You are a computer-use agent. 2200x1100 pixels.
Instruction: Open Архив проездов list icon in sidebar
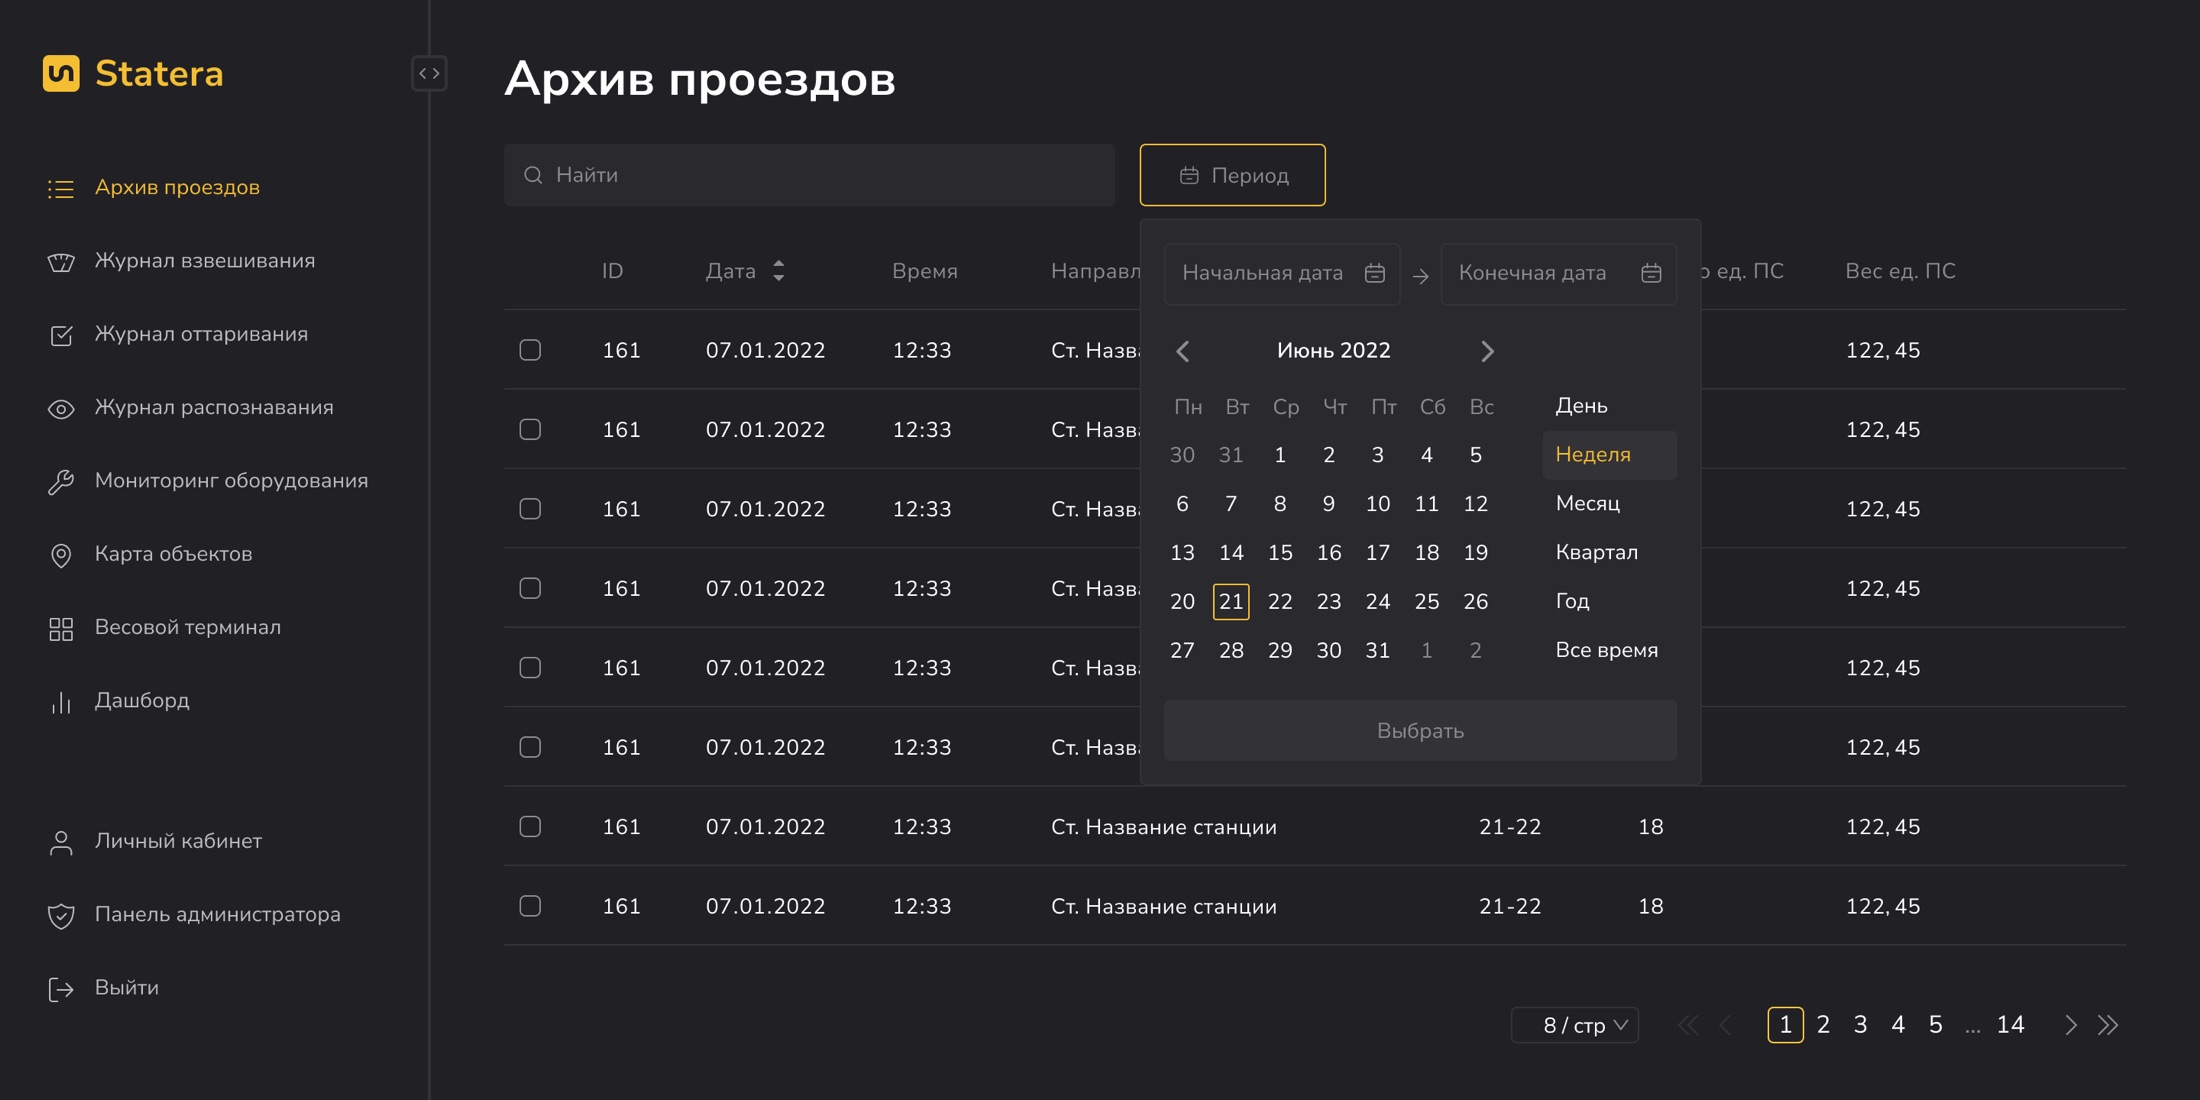tap(61, 188)
